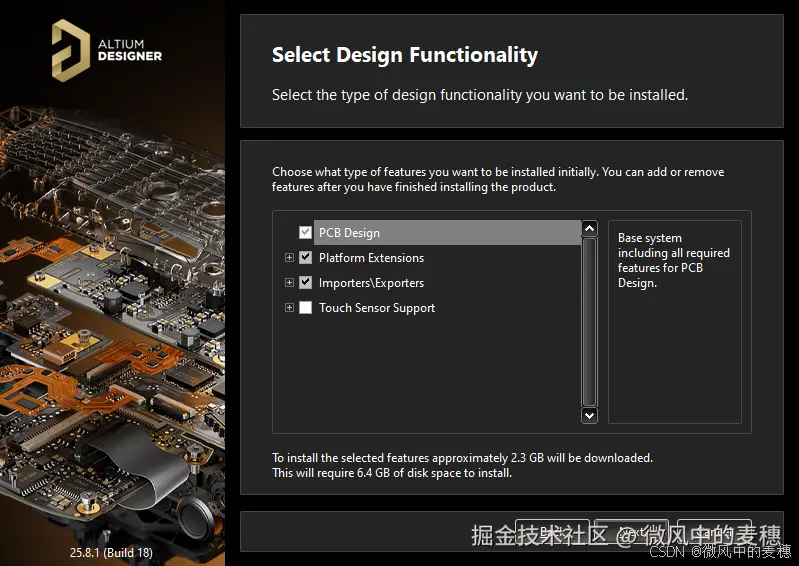Click the '6.4 GB of disk space' line
799x566 pixels.
[x=392, y=473]
